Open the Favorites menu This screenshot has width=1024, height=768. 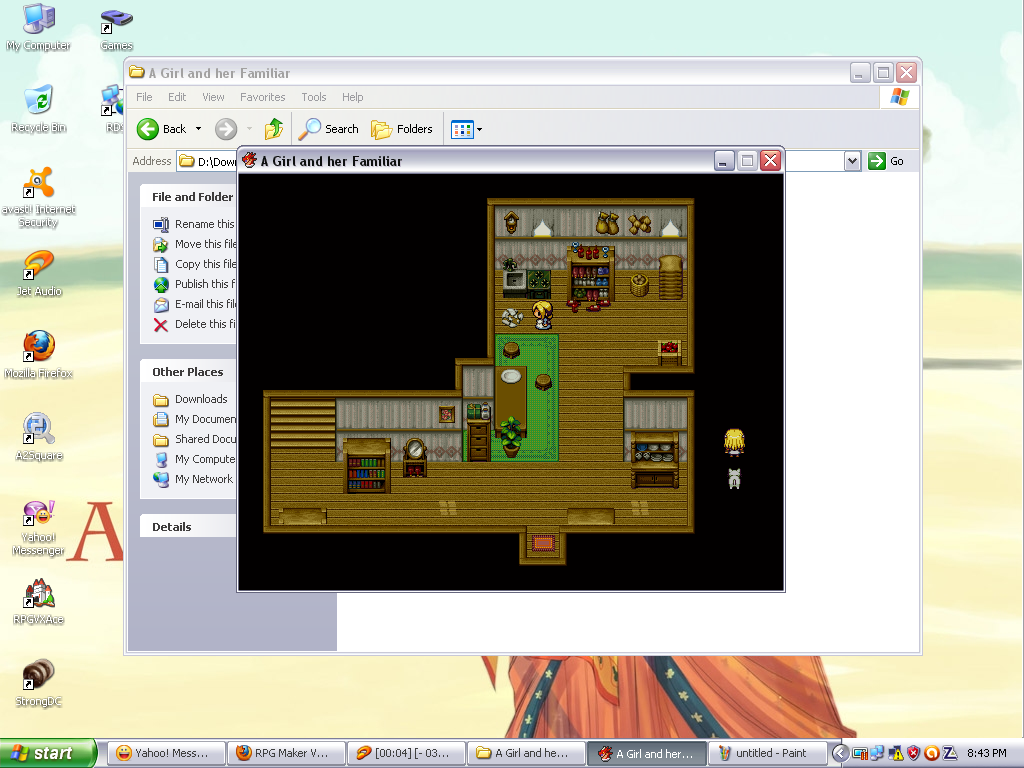pos(262,97)
